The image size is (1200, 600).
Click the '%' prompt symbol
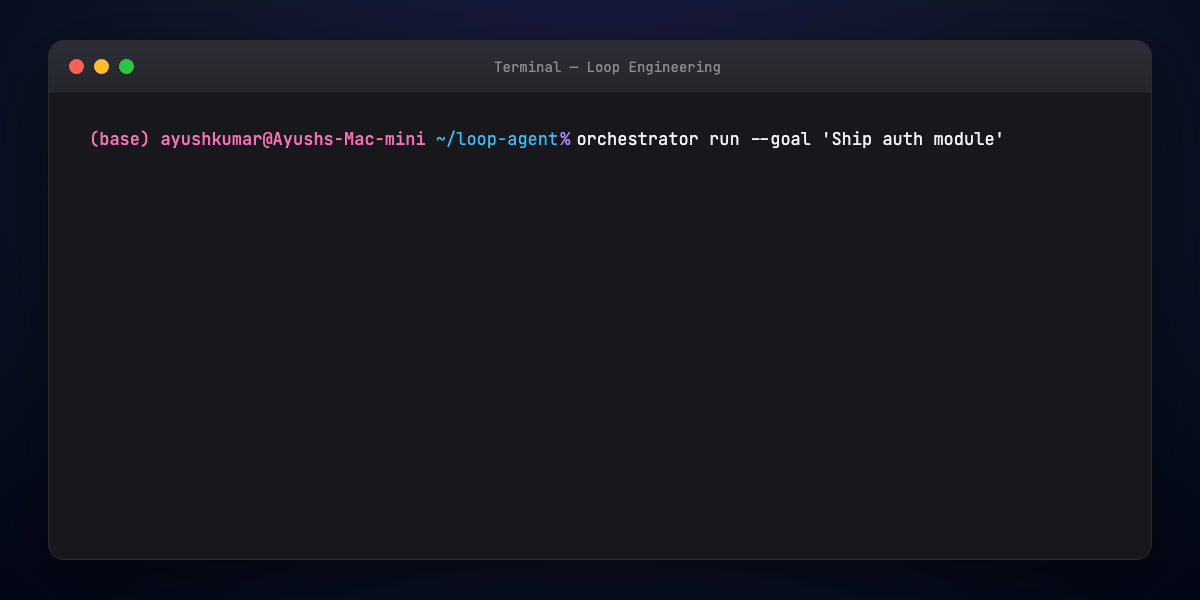[x=565, y=139]
